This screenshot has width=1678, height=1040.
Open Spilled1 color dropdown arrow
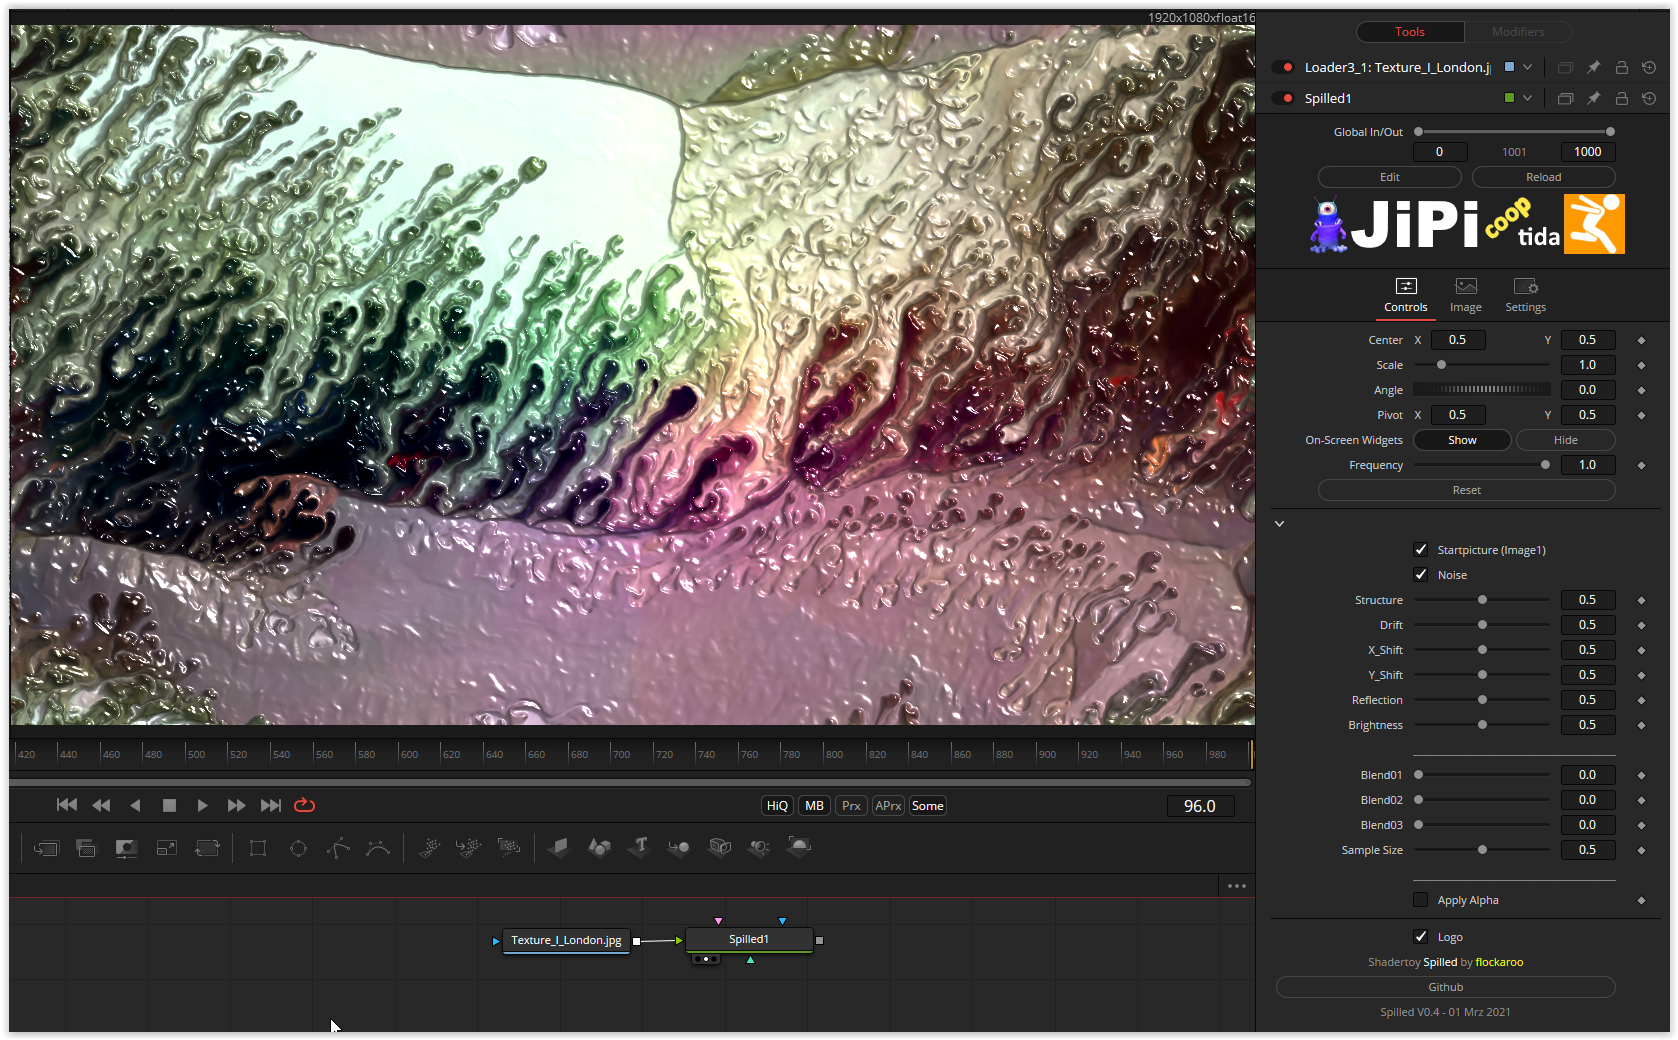(x=1528, y=98)
